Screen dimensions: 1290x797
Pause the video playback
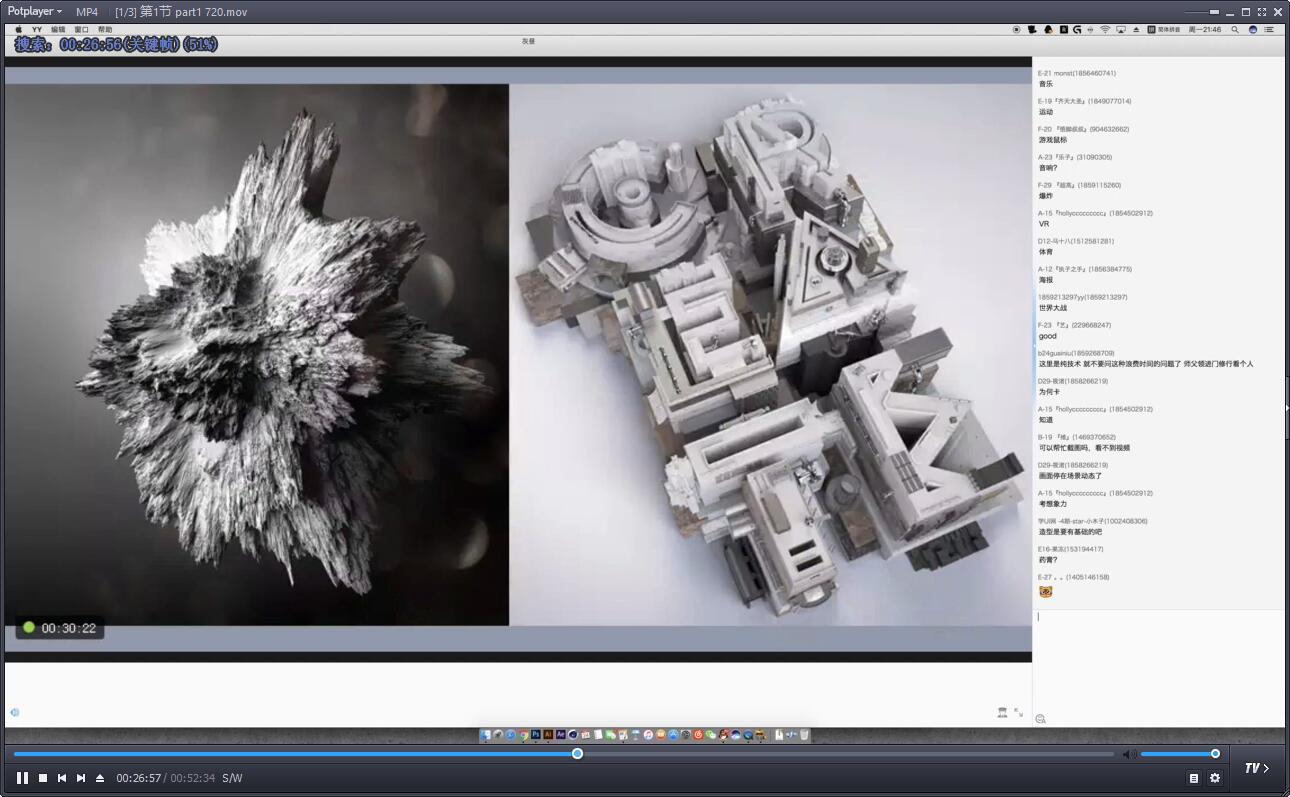point(22,778)
